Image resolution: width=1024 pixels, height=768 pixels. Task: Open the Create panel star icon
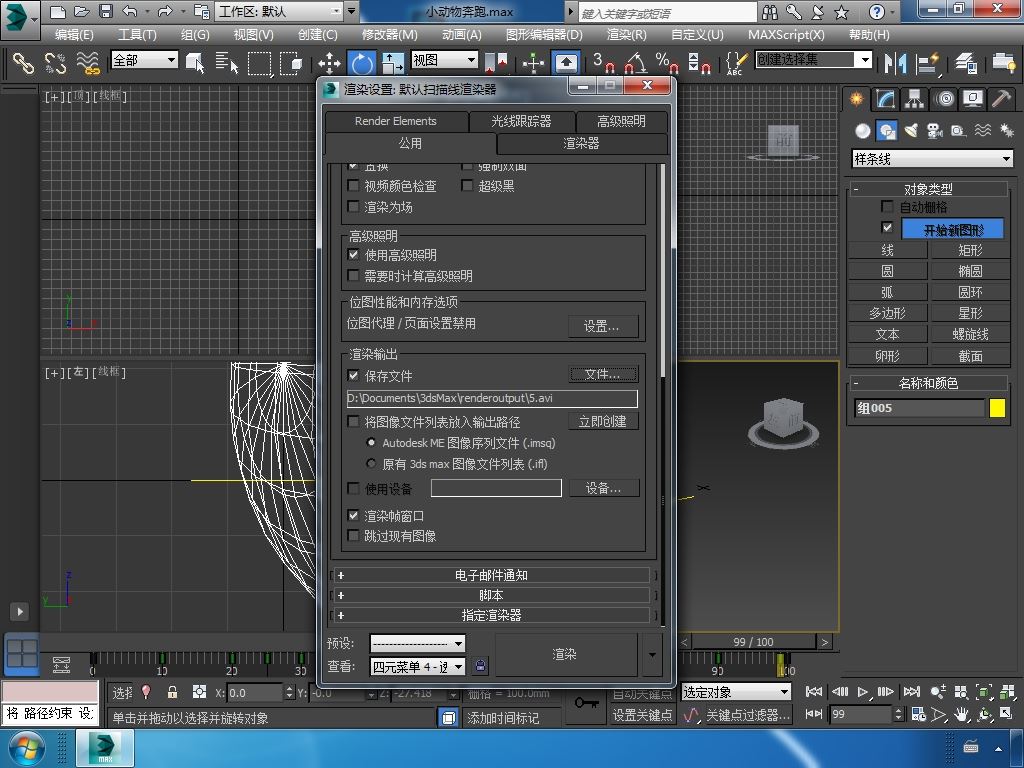pyautogui.click(x=856, y=99)
